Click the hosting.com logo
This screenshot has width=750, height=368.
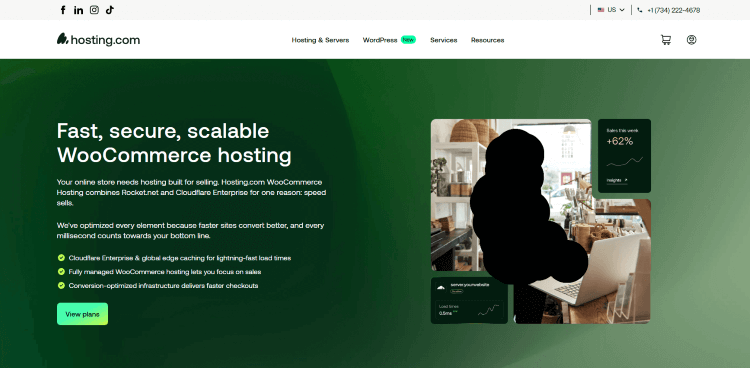99,40
